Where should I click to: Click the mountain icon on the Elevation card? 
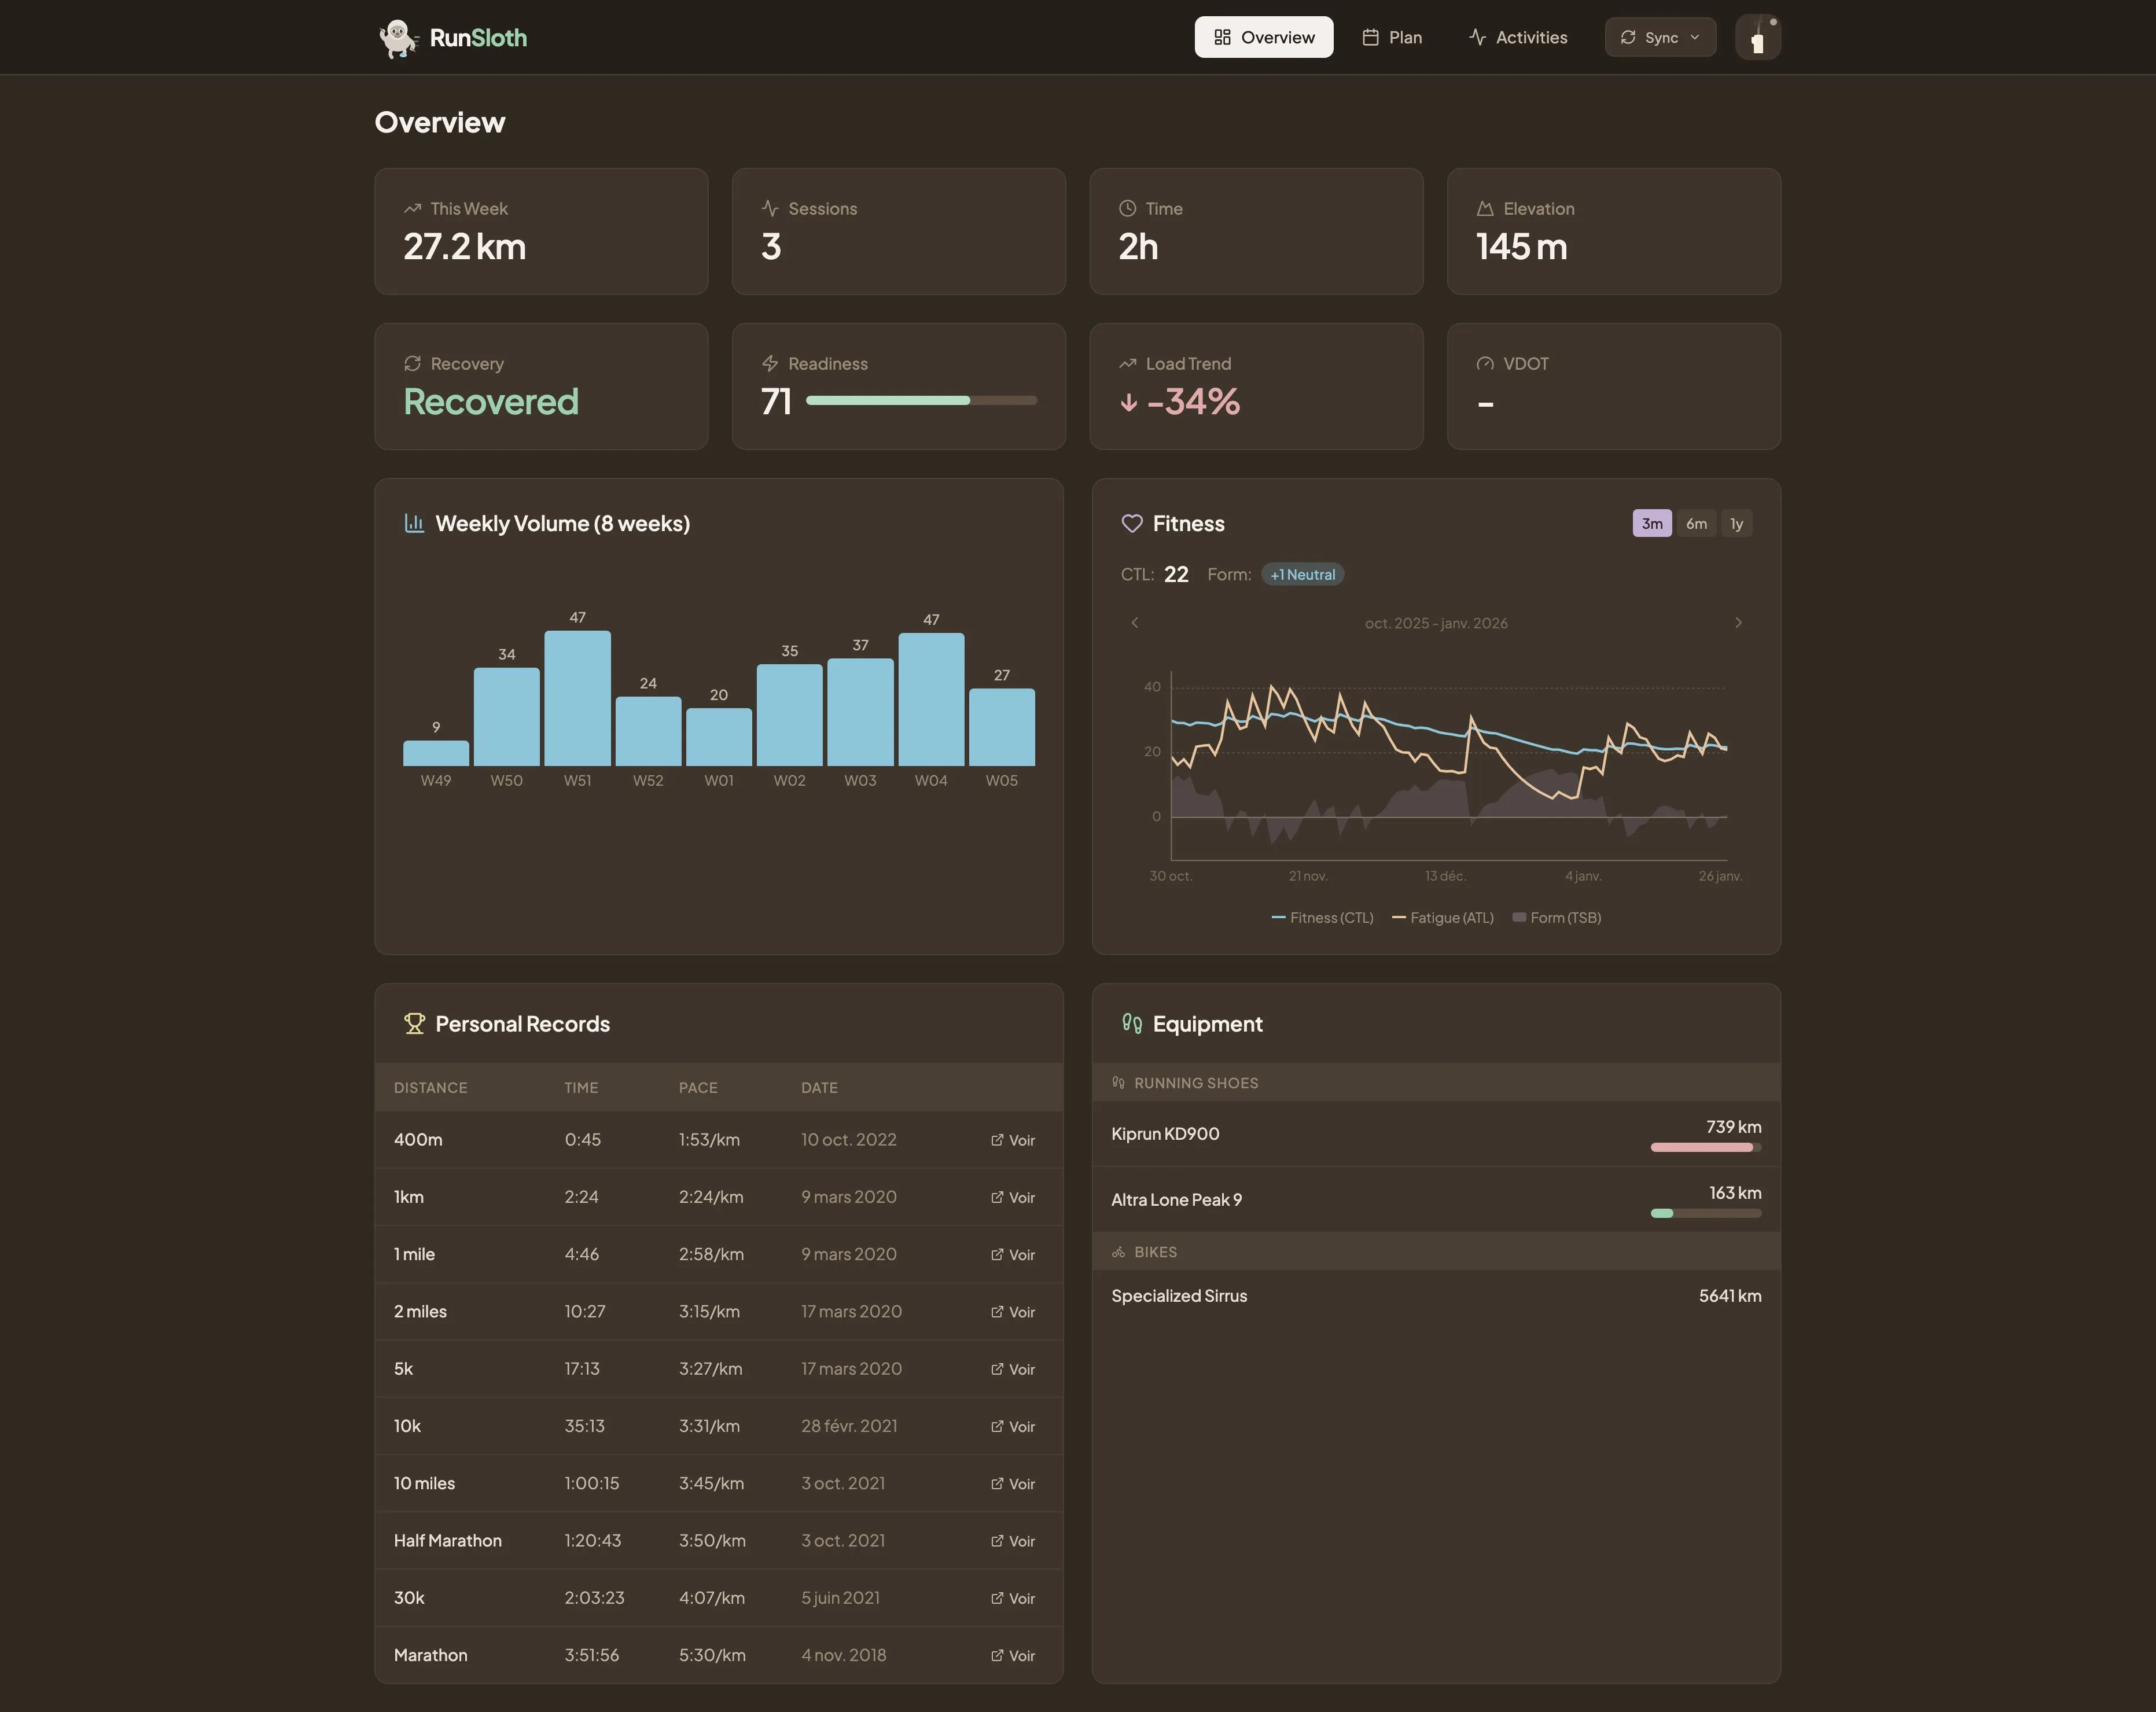(1485, 208)
